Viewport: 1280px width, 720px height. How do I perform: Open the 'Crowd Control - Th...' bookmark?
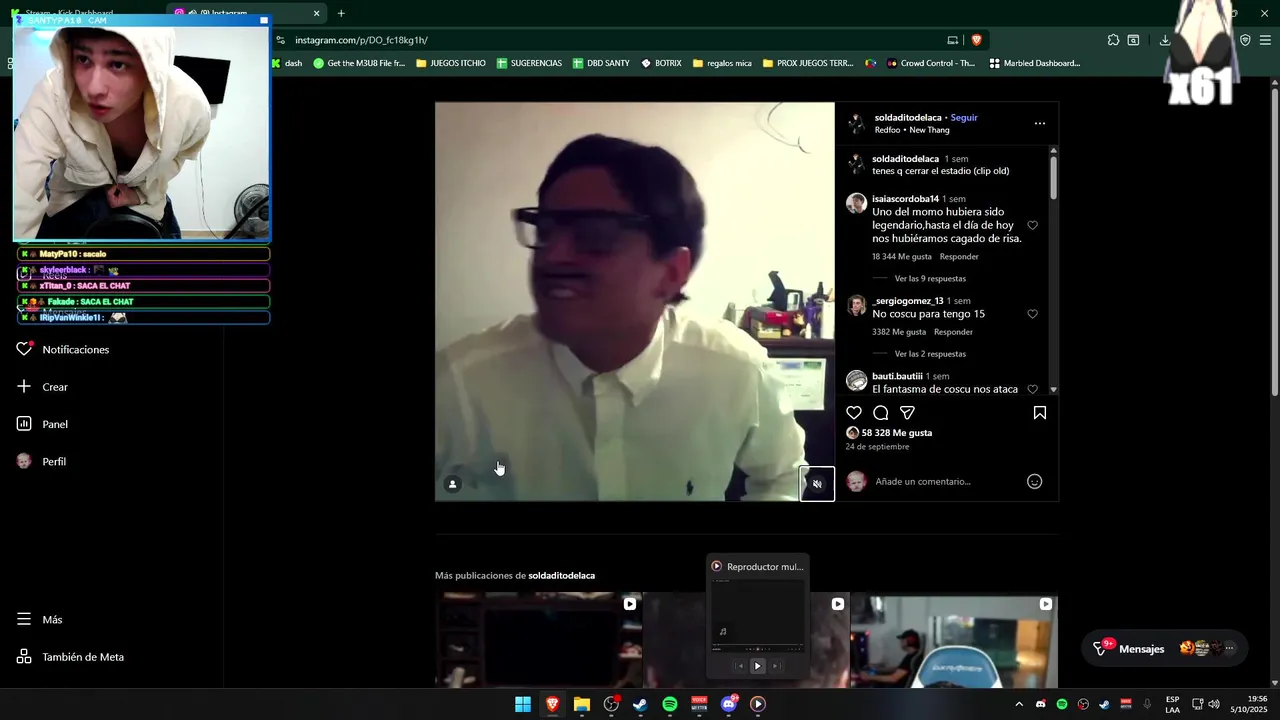(x=930, y=63)
